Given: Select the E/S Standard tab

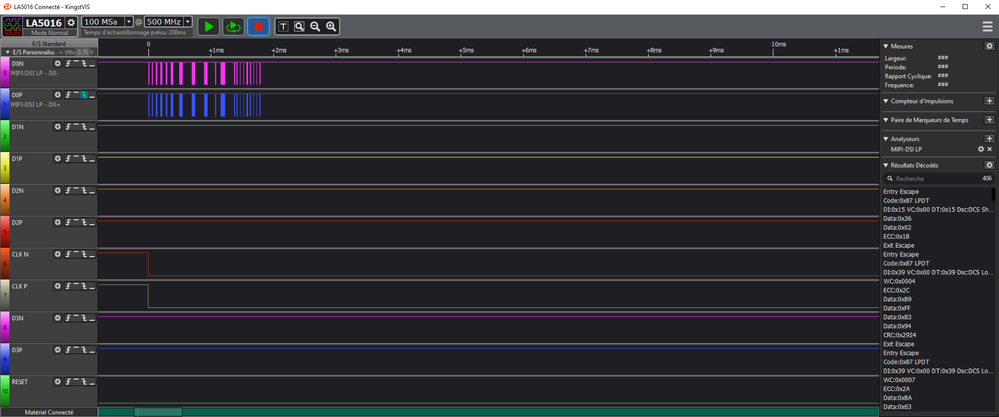Looking at the screenshot, I should 49,43.
